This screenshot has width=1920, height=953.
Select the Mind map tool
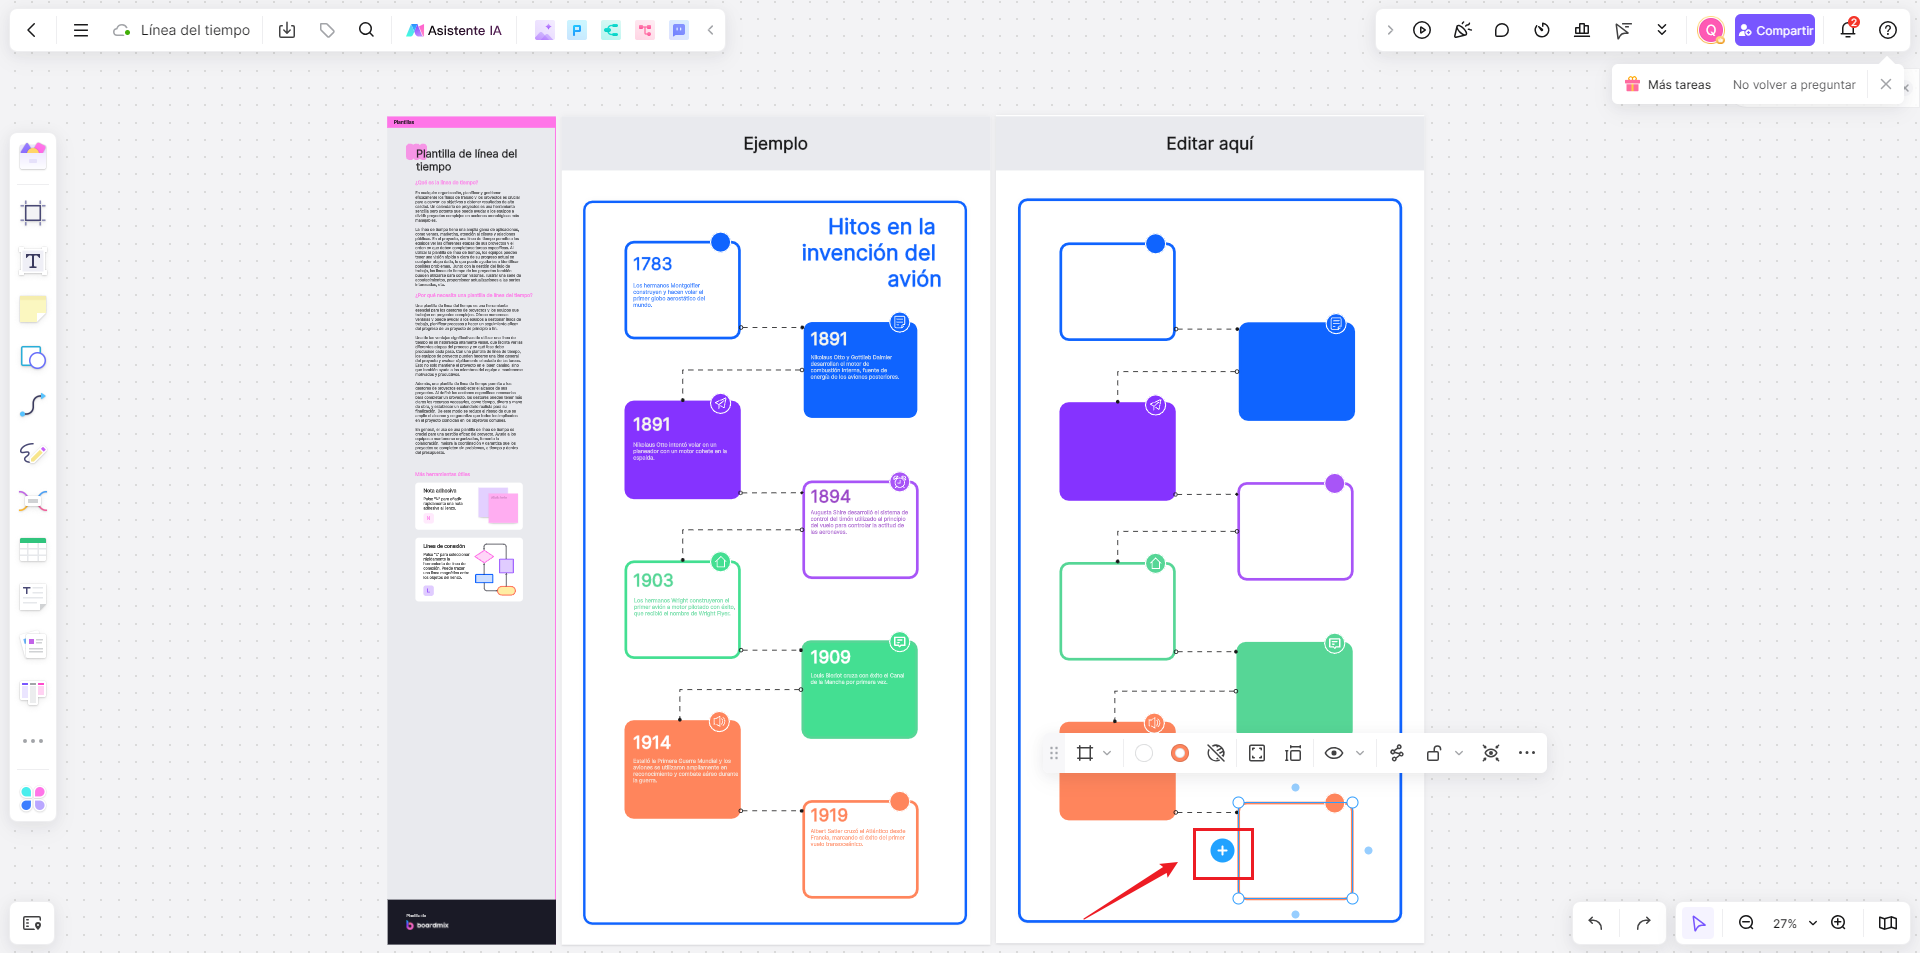tap(33, 501)
